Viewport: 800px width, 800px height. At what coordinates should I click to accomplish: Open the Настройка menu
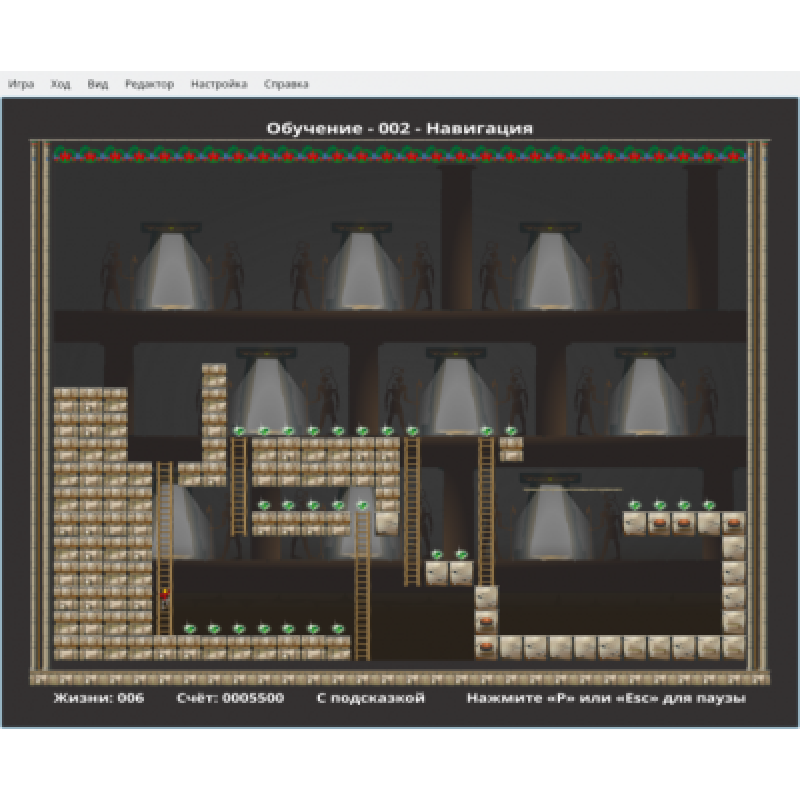[x=219, y=85]
